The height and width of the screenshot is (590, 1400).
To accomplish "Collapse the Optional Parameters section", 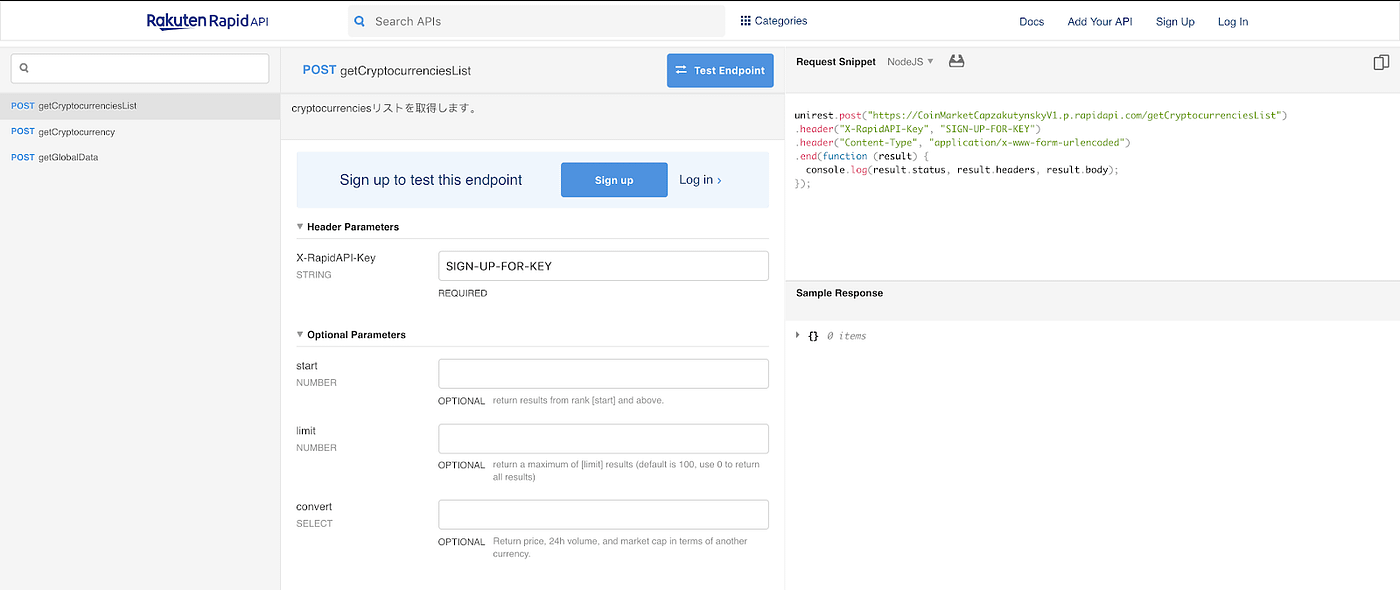I will 299,334.
